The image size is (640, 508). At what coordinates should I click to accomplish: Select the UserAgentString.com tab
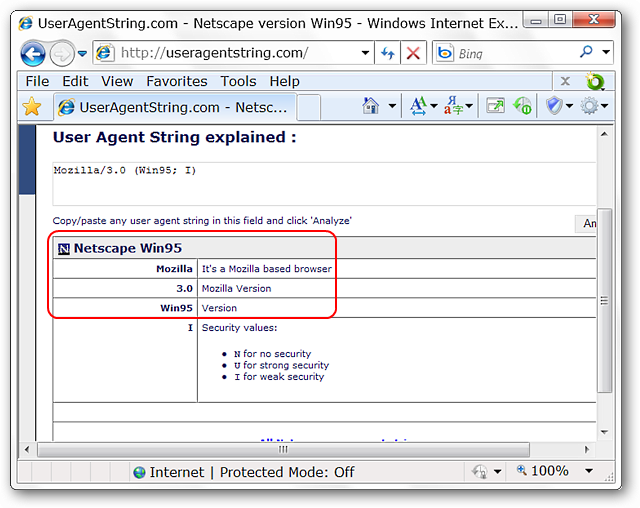175,107
